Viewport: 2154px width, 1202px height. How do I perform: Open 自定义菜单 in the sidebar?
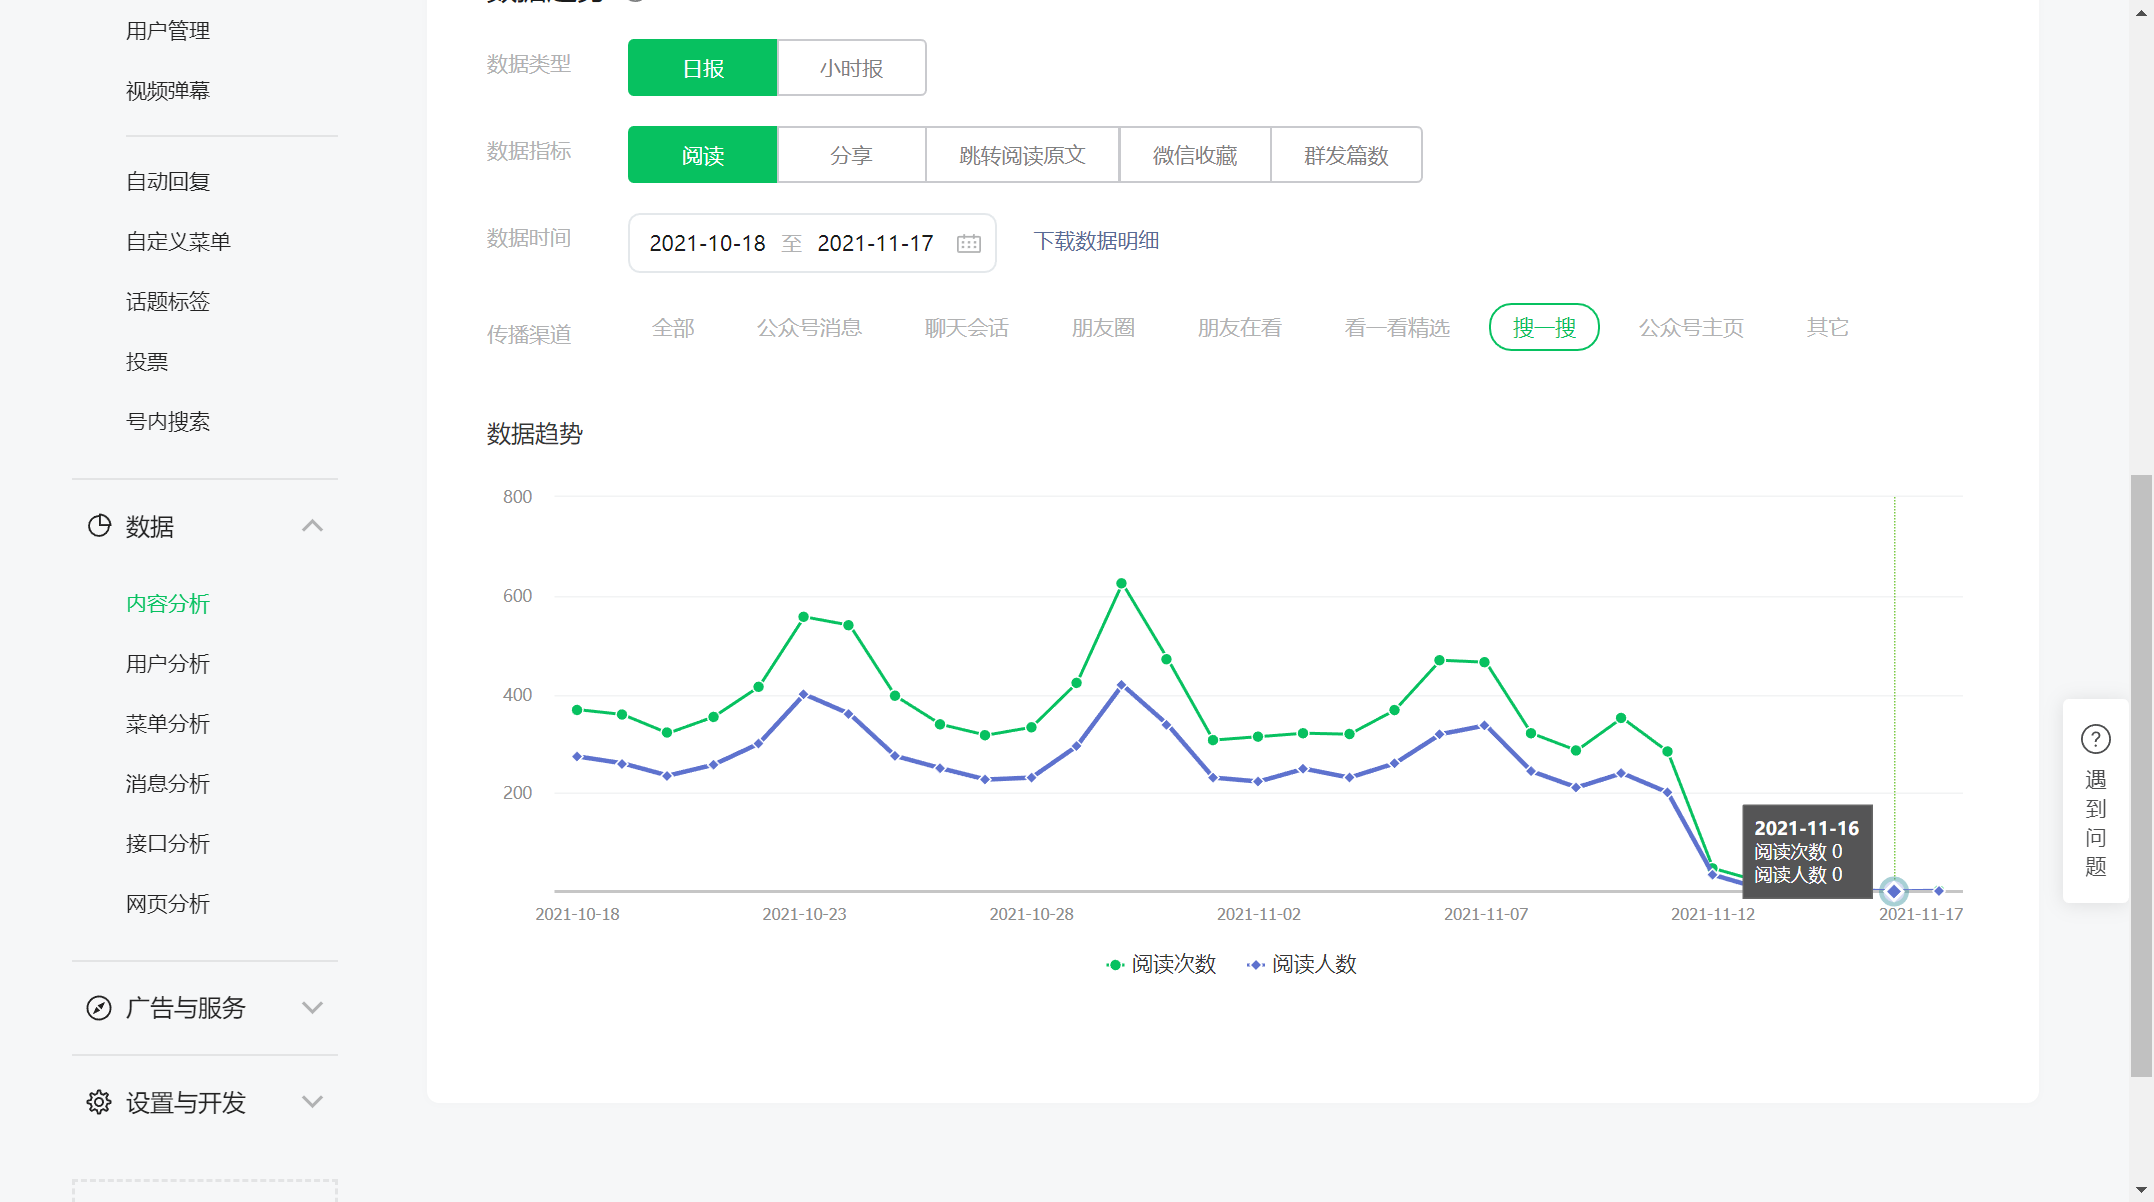click(x=178, y=242)
